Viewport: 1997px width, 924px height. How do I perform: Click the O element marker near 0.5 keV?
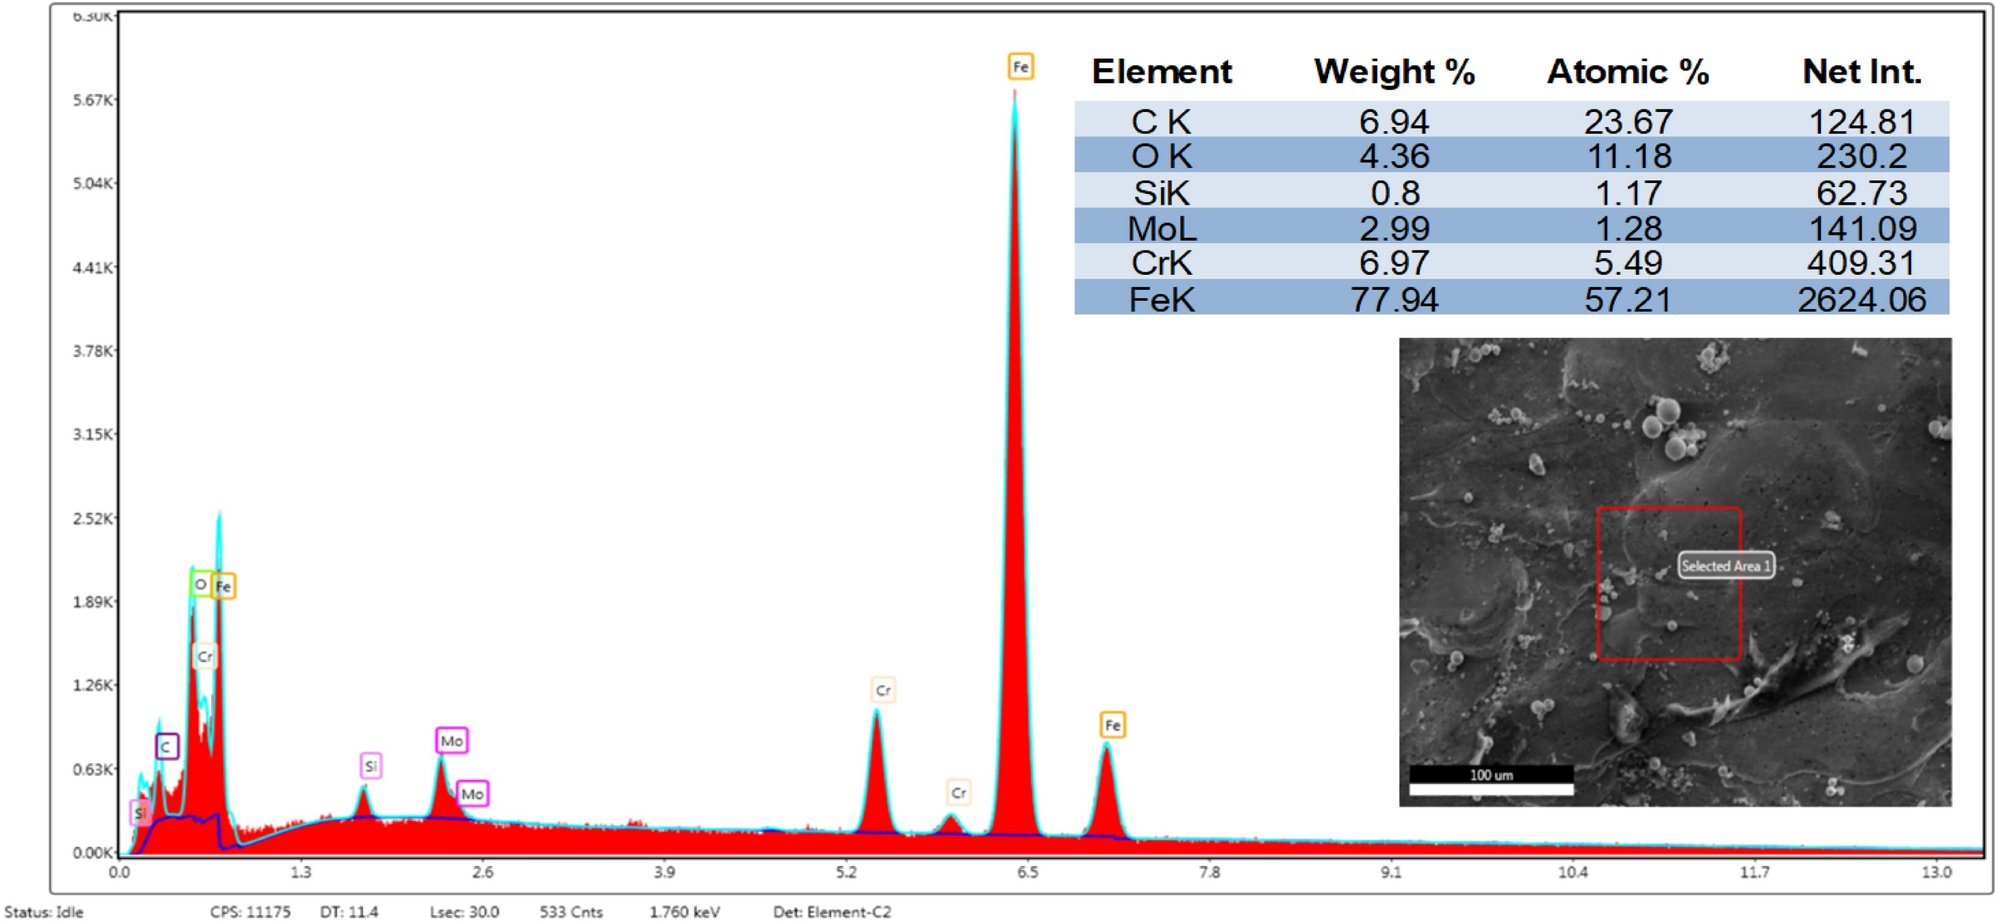point(199,585)
